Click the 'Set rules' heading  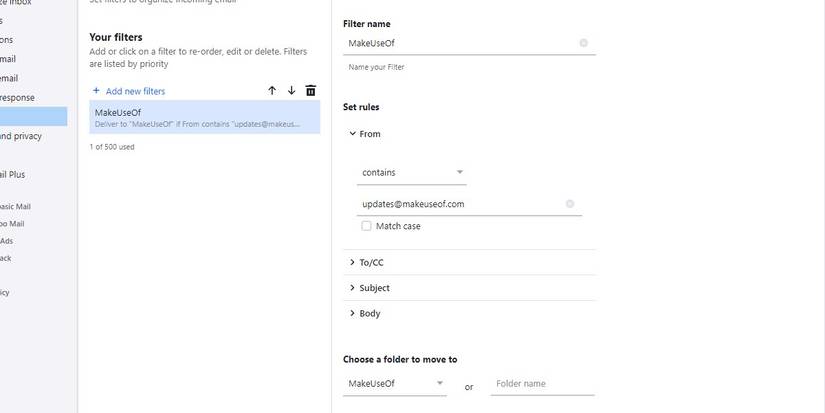click(x=361, y=107)
